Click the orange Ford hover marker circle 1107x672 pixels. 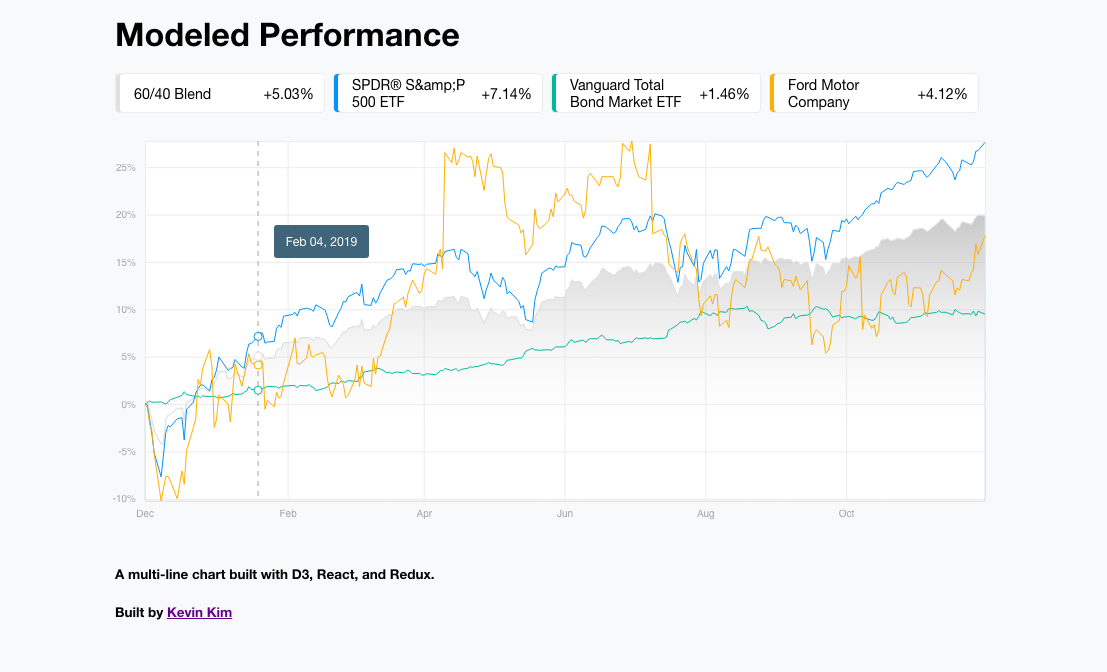coord(258,365)
